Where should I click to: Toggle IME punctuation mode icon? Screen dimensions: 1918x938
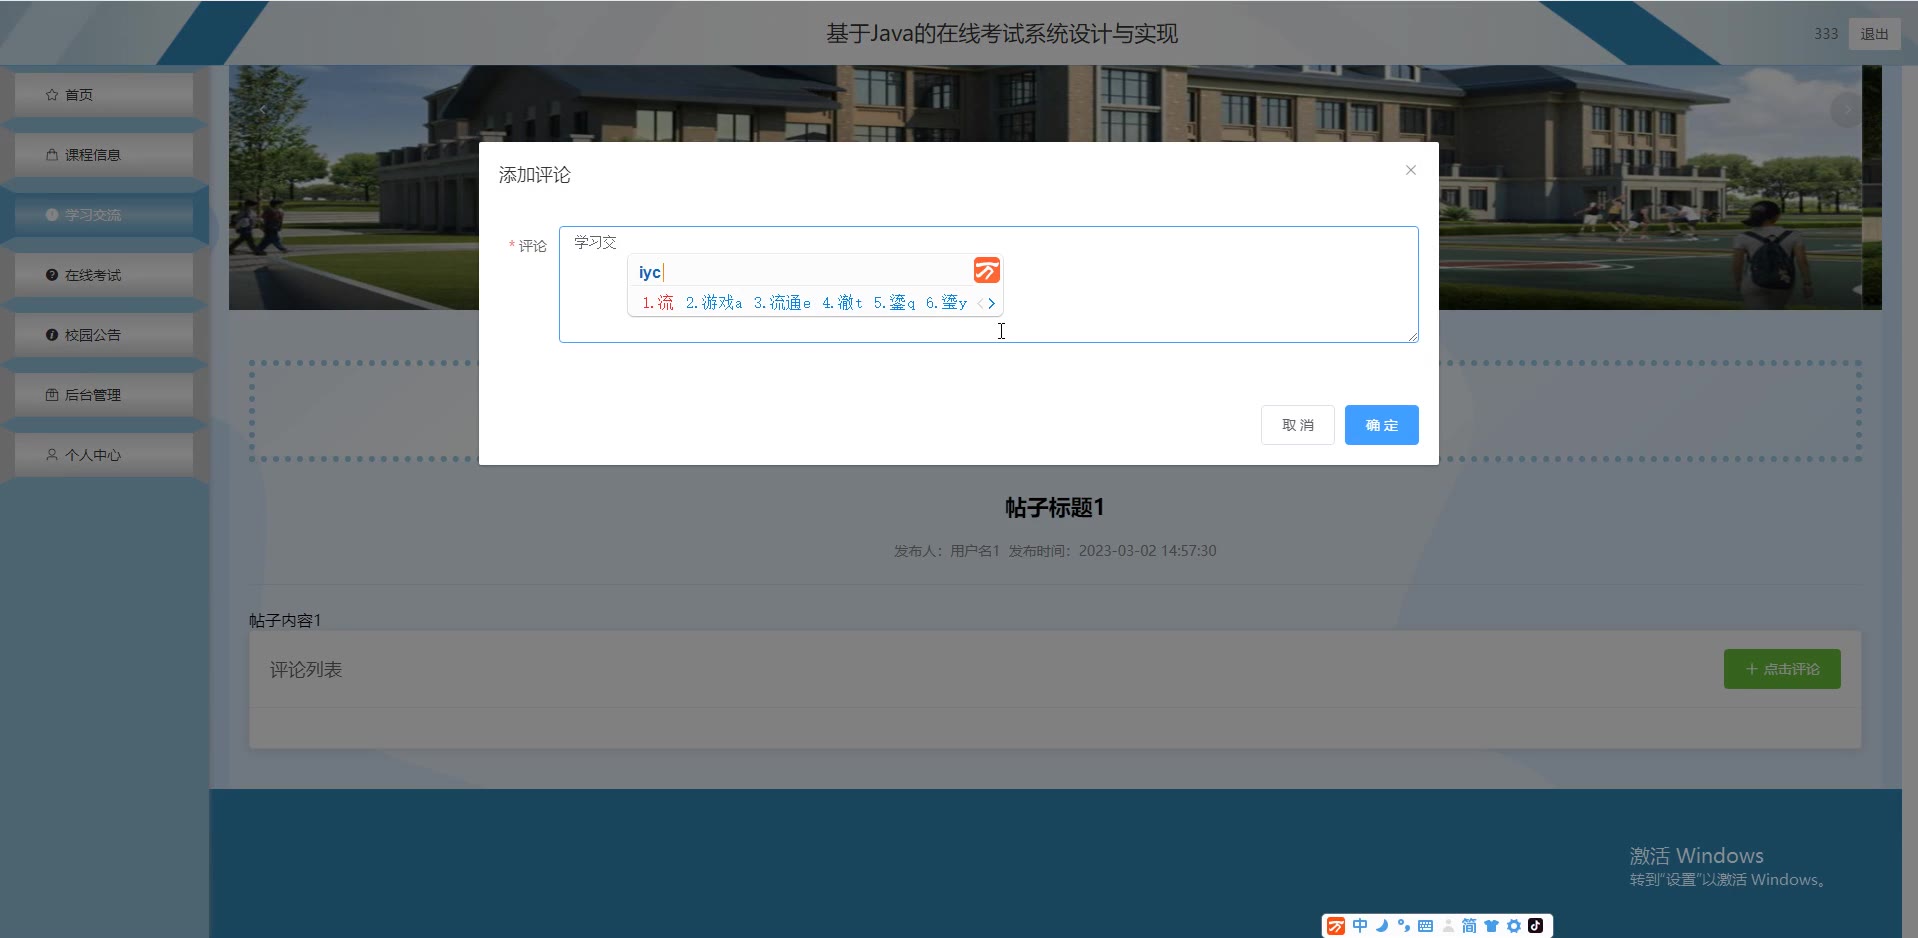tap(1404, 926)
